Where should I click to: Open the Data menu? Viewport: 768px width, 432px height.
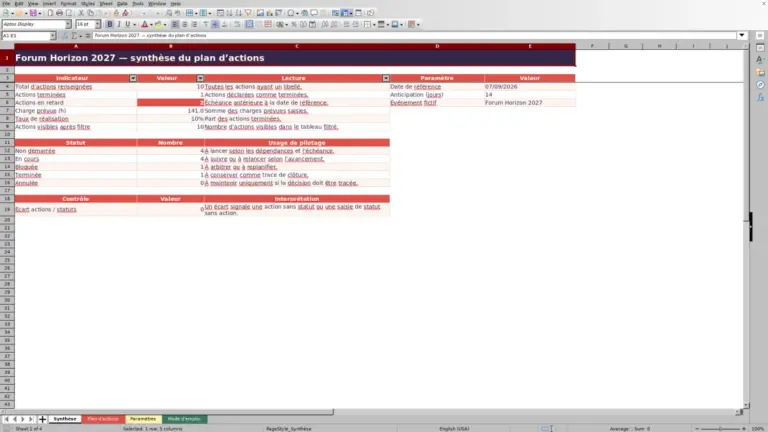pos(122,3)
